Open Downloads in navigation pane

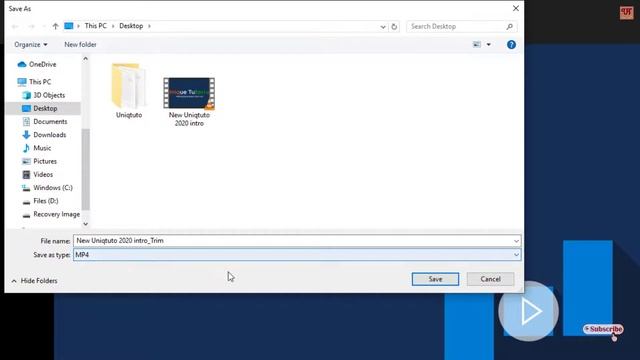pos(49,135)
